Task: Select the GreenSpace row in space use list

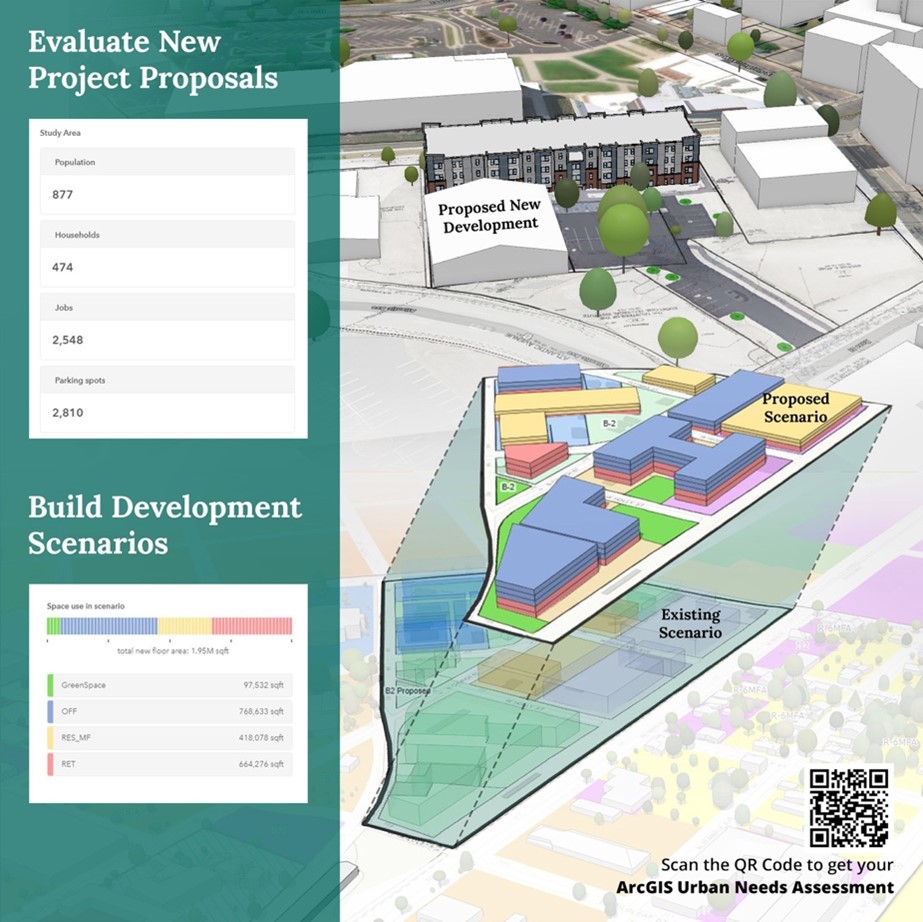Action: pyautogui.click(x=168, y=685)
